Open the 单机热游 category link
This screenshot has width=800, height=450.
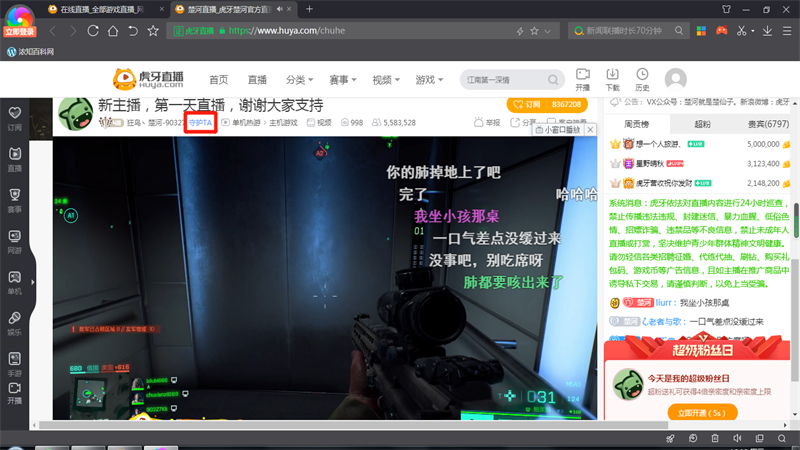click(x=246, y=123)
